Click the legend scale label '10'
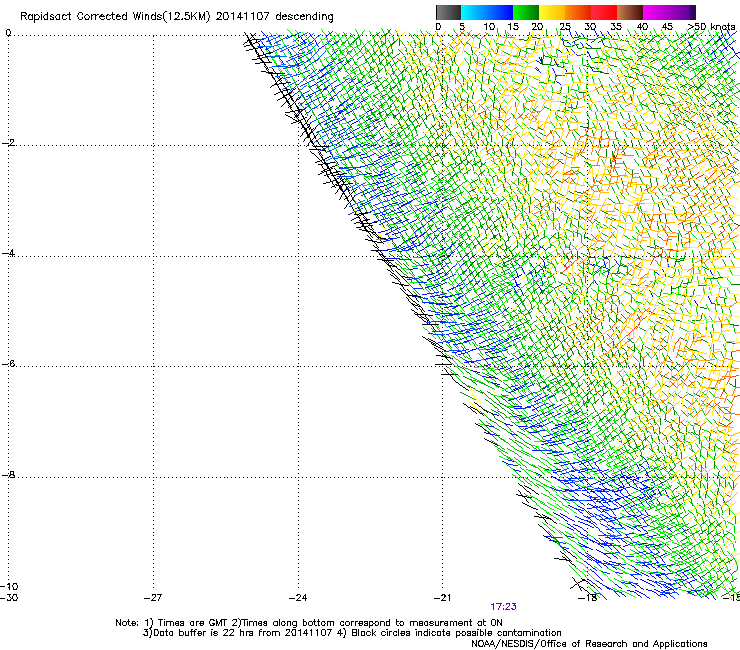This screenshot has height=650, width=740. pos(489,27)
